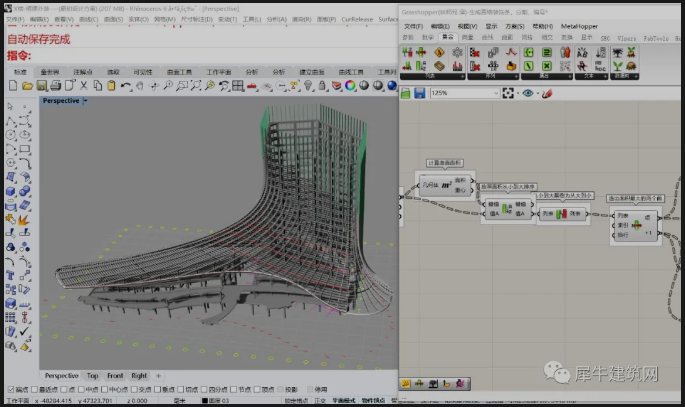This screenshot has height=407, width=685.
Task: Click the green square X set icon
Action: click(x=547, y=66)
